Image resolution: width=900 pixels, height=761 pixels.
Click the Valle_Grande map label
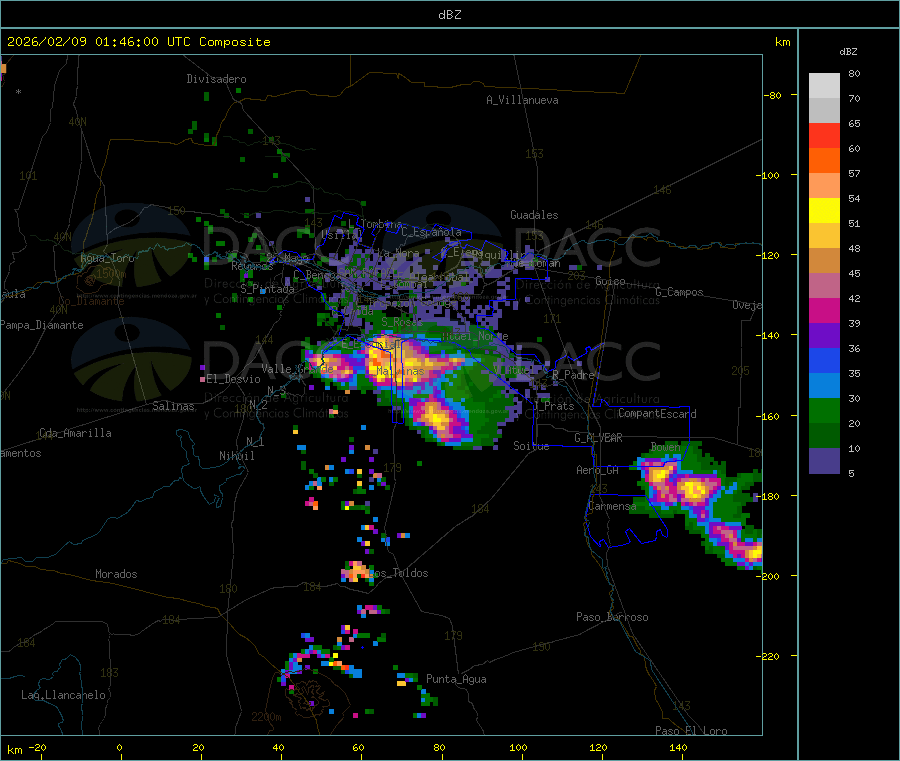click(x=297, y=368)
